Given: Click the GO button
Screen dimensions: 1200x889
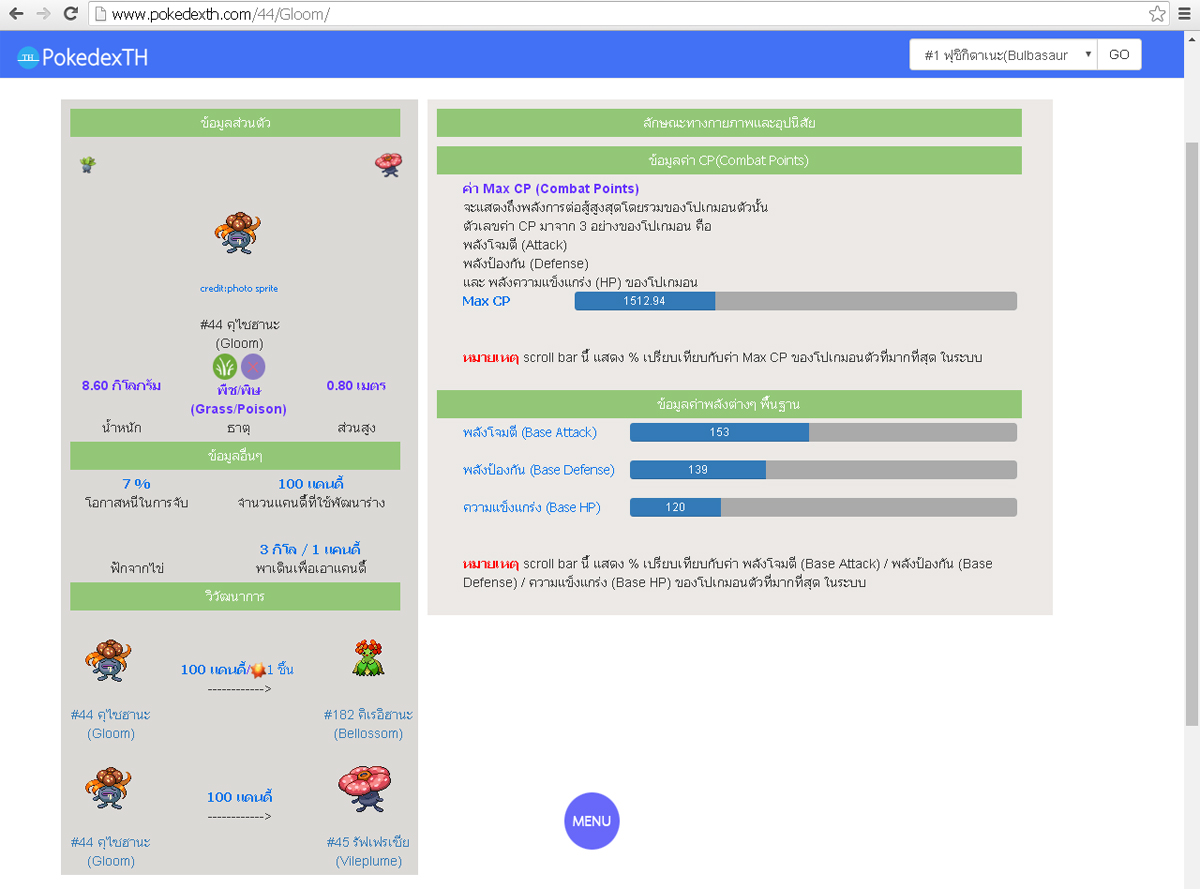Looking at the screenshot, I should [1119, 55].
